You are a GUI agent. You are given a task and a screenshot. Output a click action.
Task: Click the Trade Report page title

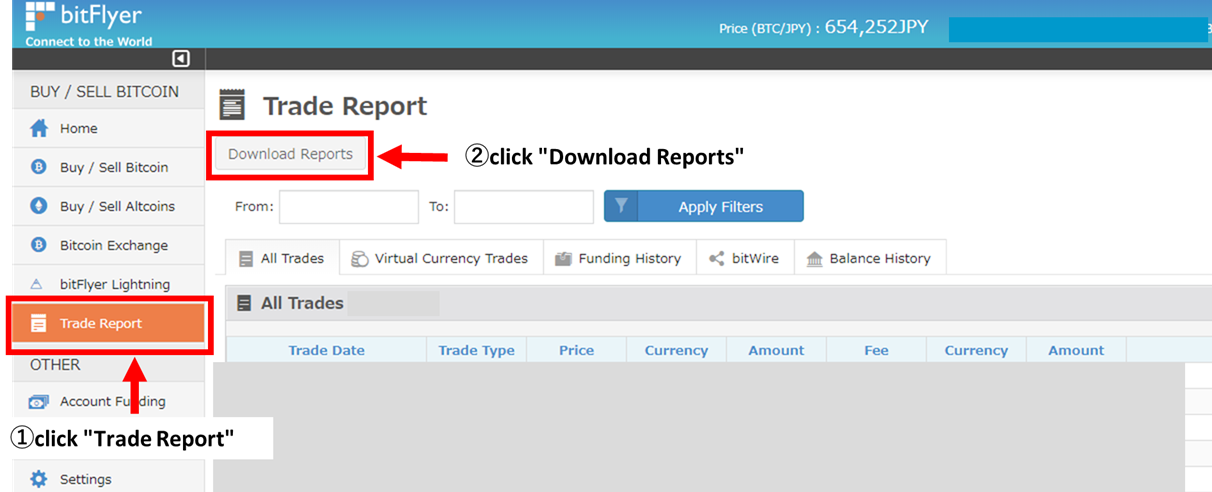tap(345, 106)
